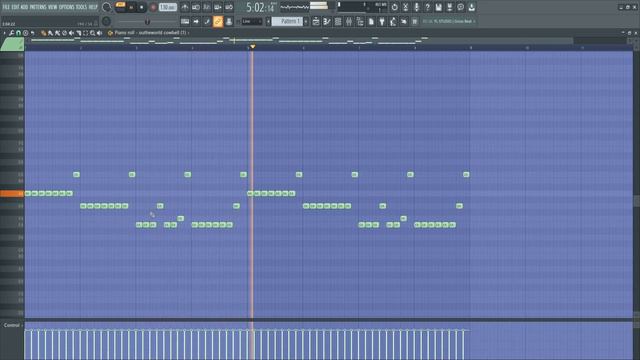
Task: Click the speech bubble info icon
Action: click(x=460, y=7)
